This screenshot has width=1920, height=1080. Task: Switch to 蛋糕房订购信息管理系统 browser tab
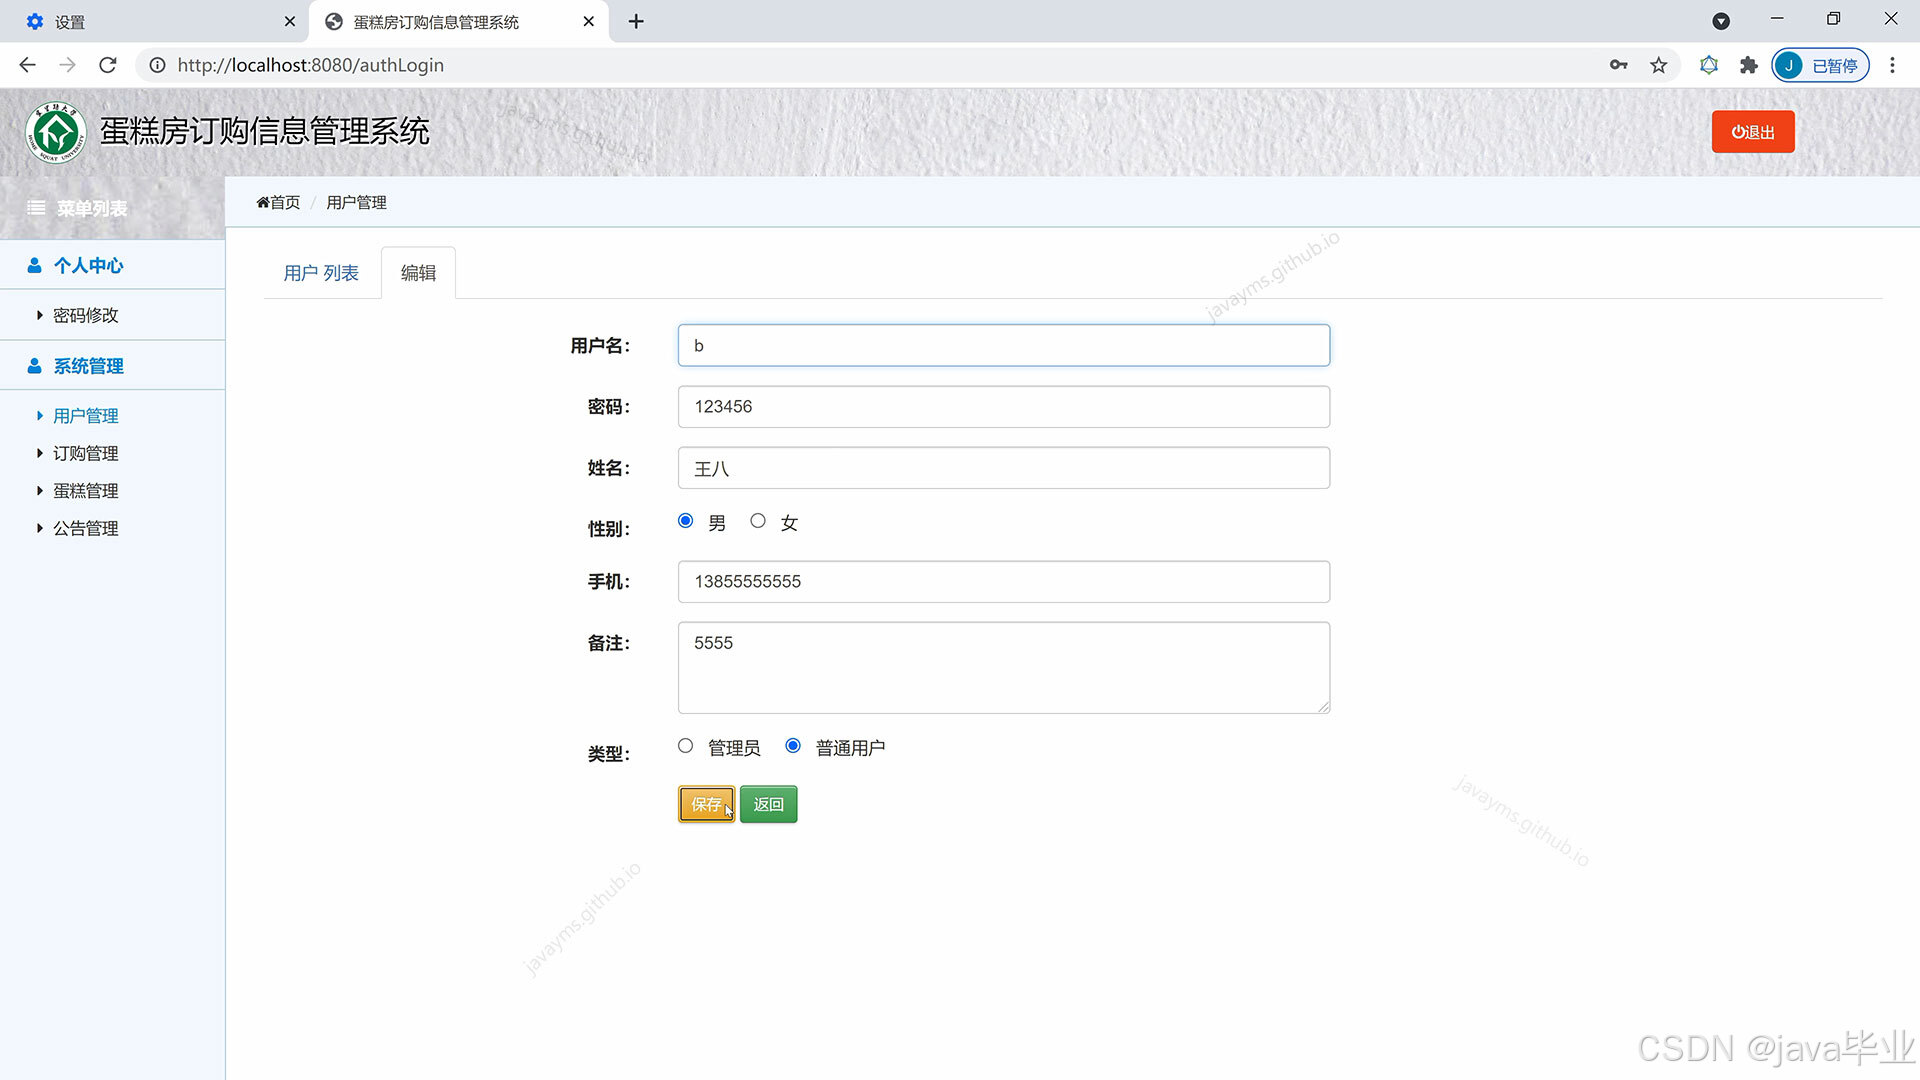459,21
